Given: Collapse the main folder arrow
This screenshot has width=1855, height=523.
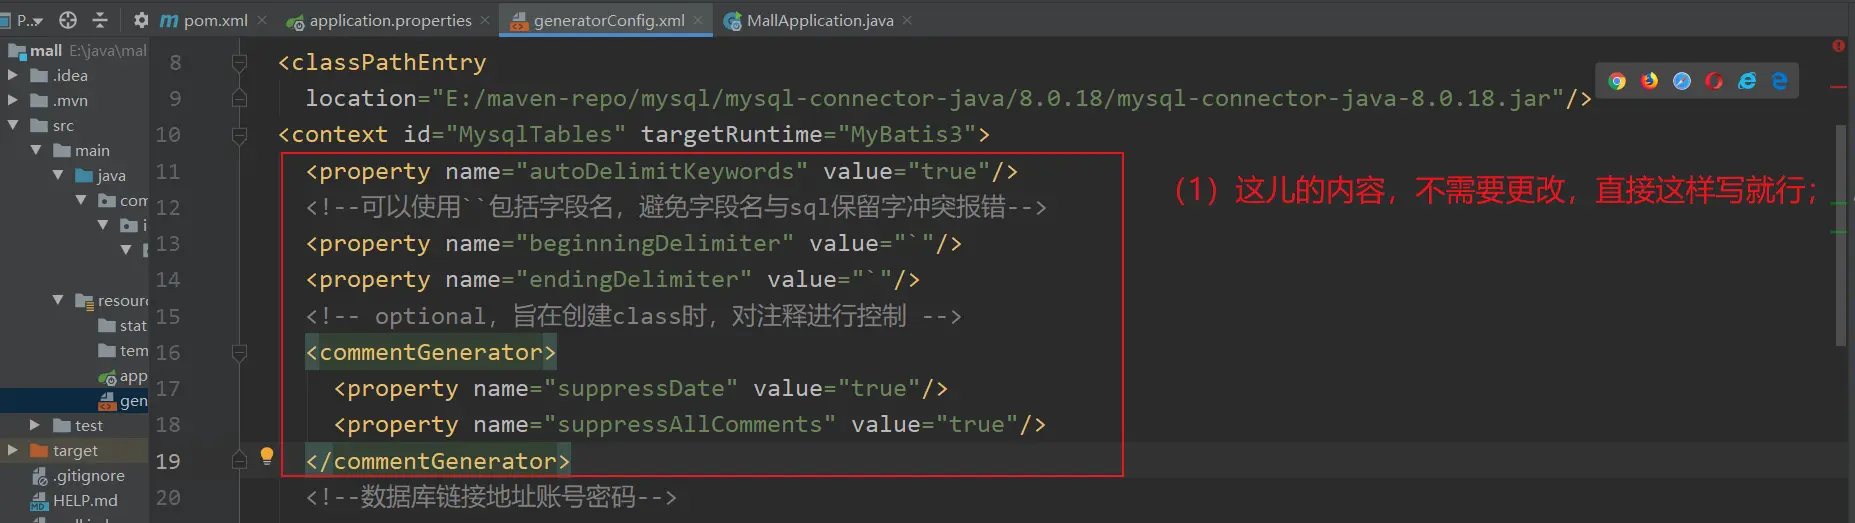Looking at the screenshot, I should click(36, 150).
